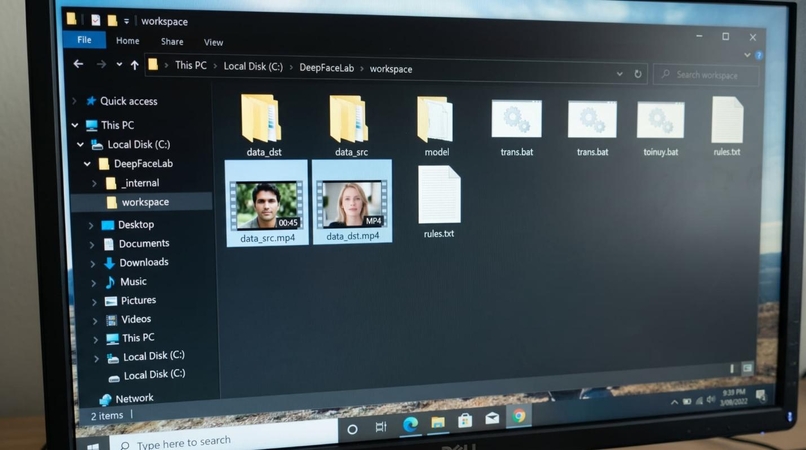
Task: Select the toinuy.bat file
Action: point(661,129)
